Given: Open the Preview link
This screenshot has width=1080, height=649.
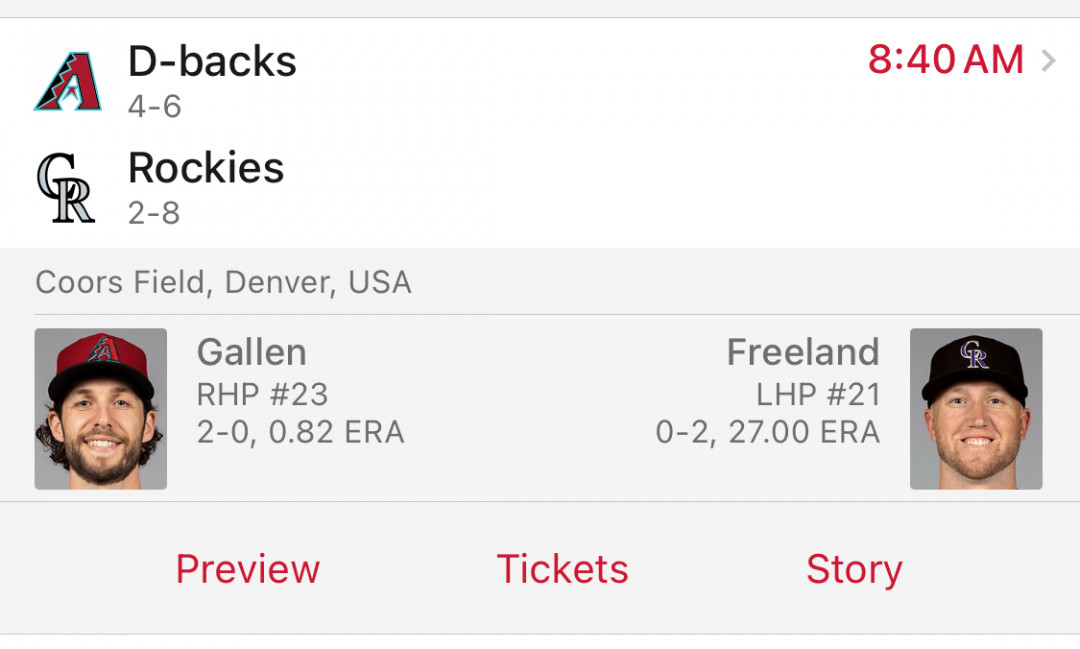Looking at the screenshot, I should (248, 569).
